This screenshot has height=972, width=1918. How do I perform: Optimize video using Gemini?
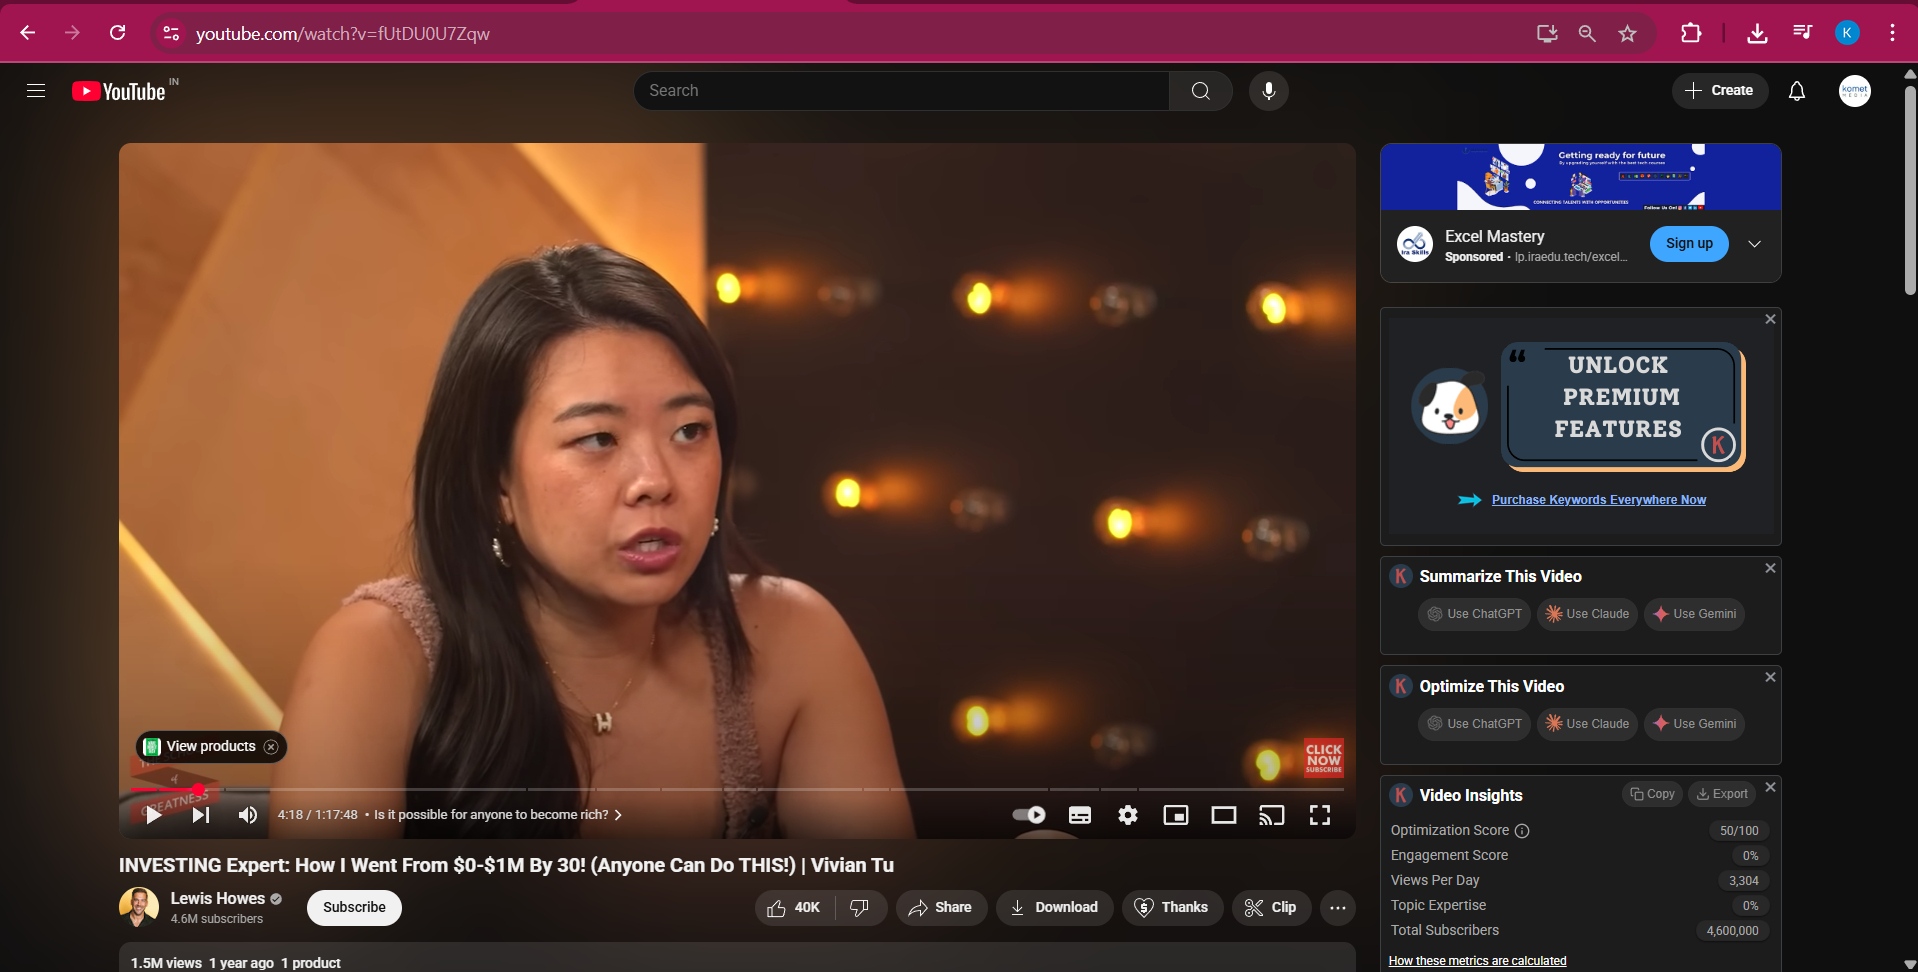click(1694, 724)
